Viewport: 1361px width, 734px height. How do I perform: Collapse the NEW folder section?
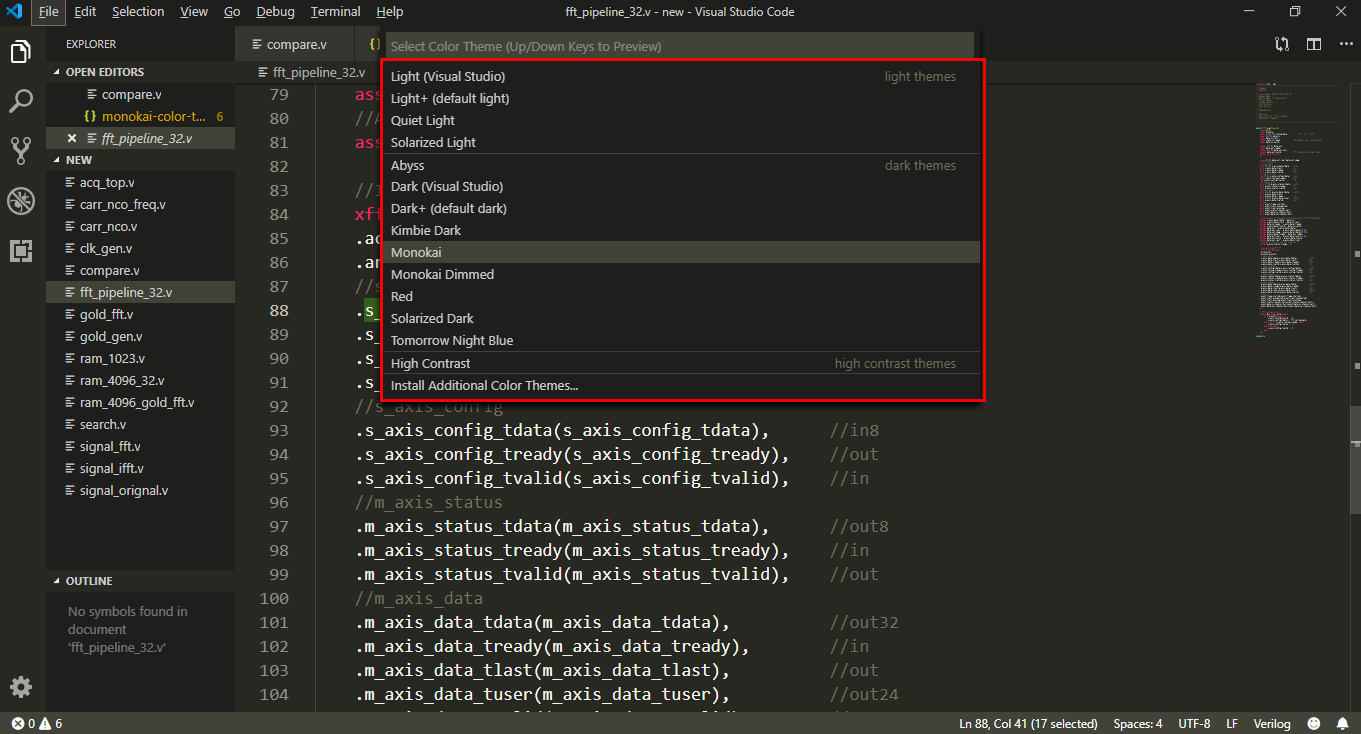[x=140, y=160]
